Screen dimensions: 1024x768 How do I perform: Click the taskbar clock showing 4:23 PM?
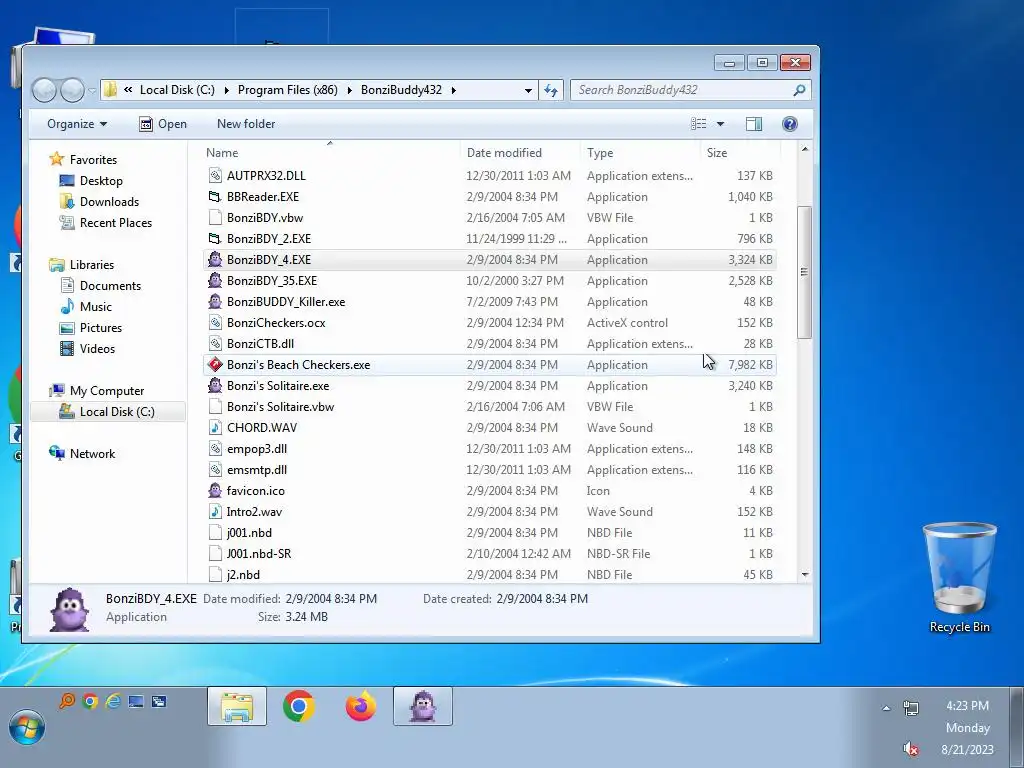(x=967, y=706)
